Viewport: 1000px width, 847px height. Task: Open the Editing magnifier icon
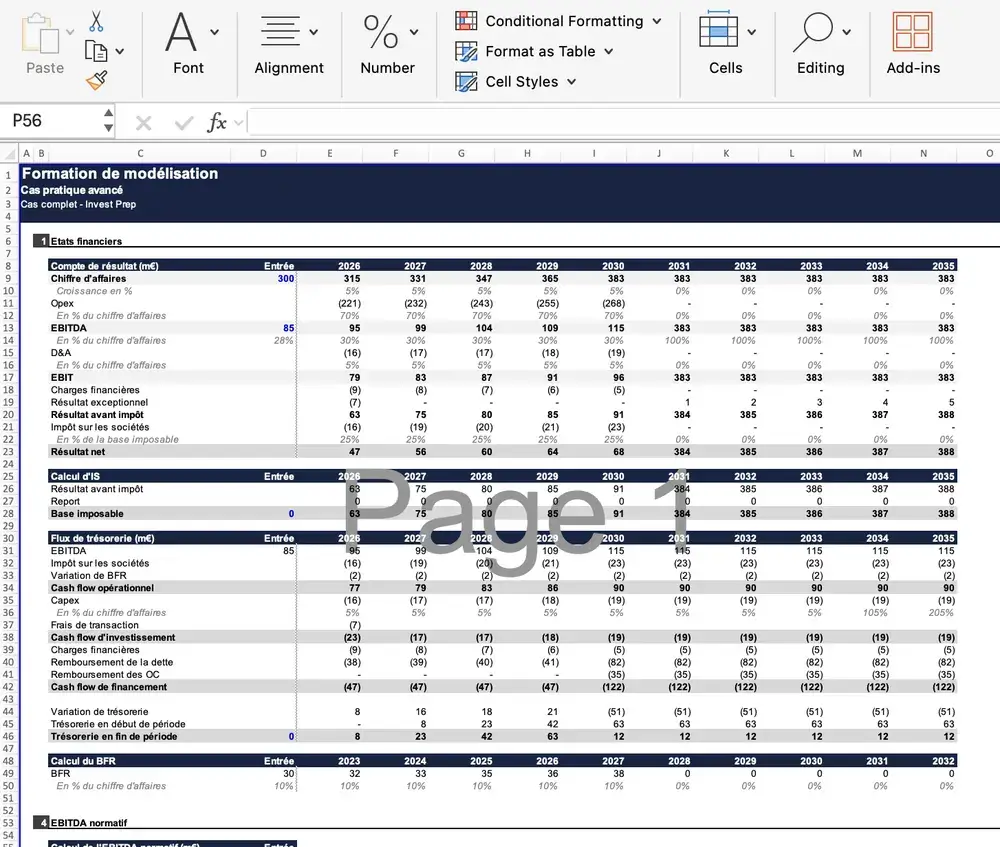coord(812,32)
